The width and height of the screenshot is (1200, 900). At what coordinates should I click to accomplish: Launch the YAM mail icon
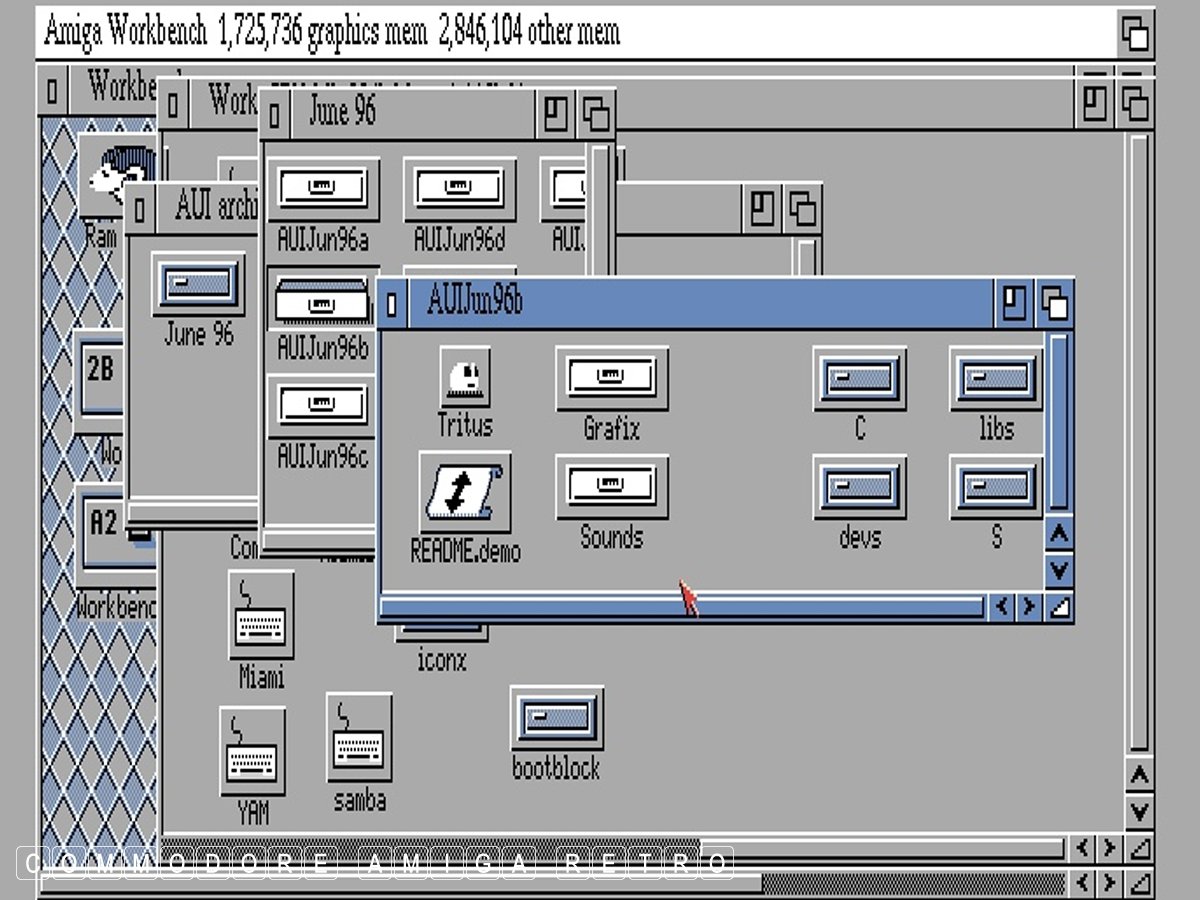coord(253,751)
